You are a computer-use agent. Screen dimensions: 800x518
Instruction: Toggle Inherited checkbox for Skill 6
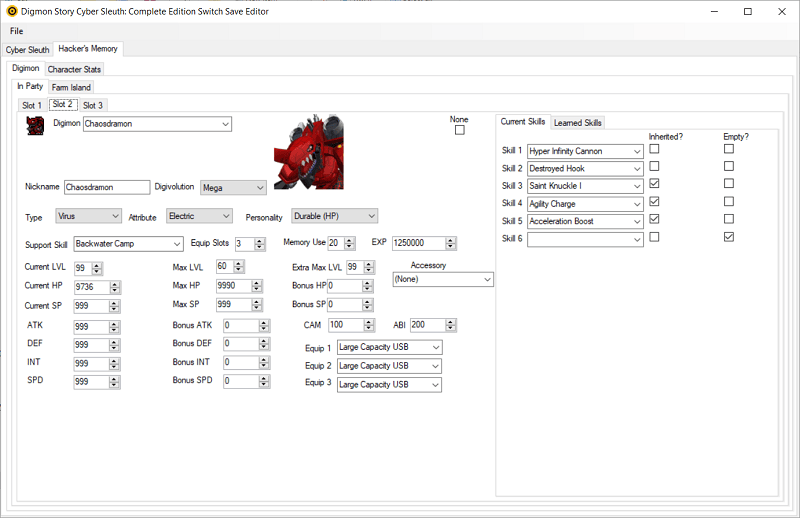654,237
